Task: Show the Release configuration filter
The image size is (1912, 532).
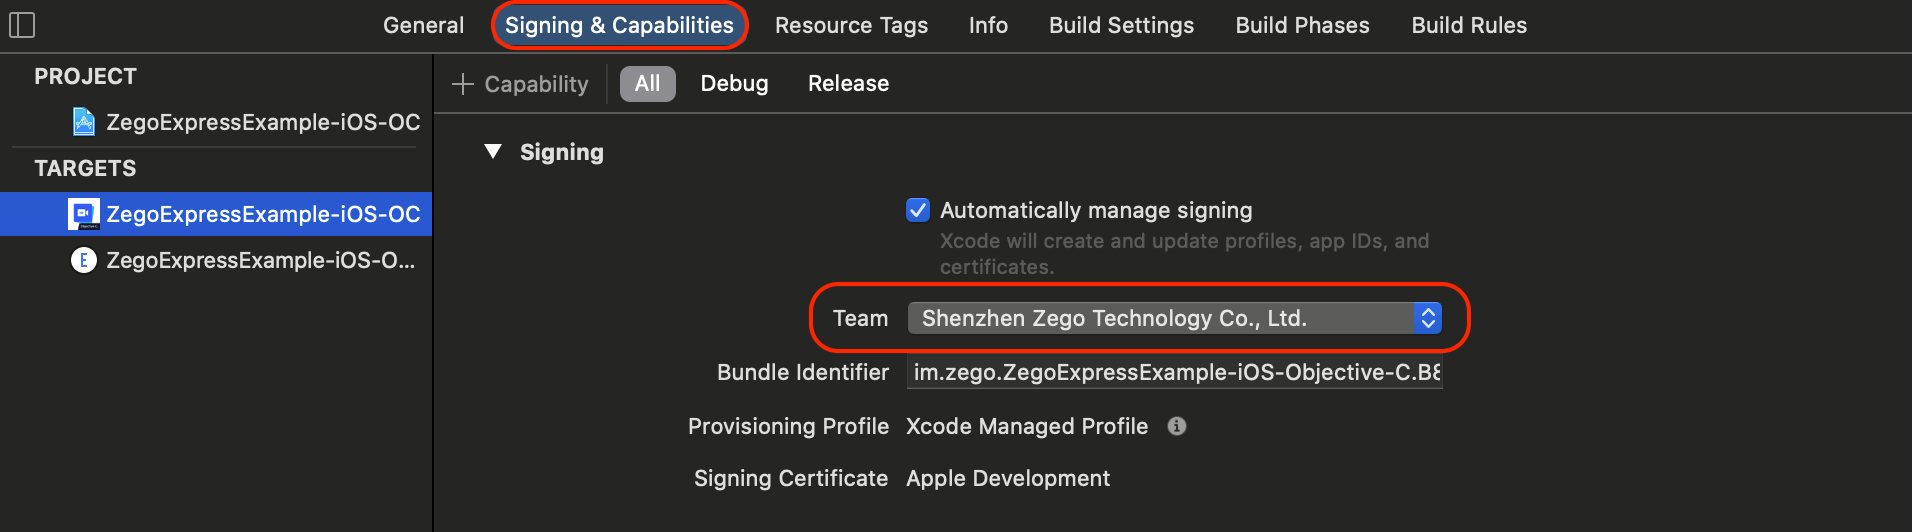Action: (848, 84)
